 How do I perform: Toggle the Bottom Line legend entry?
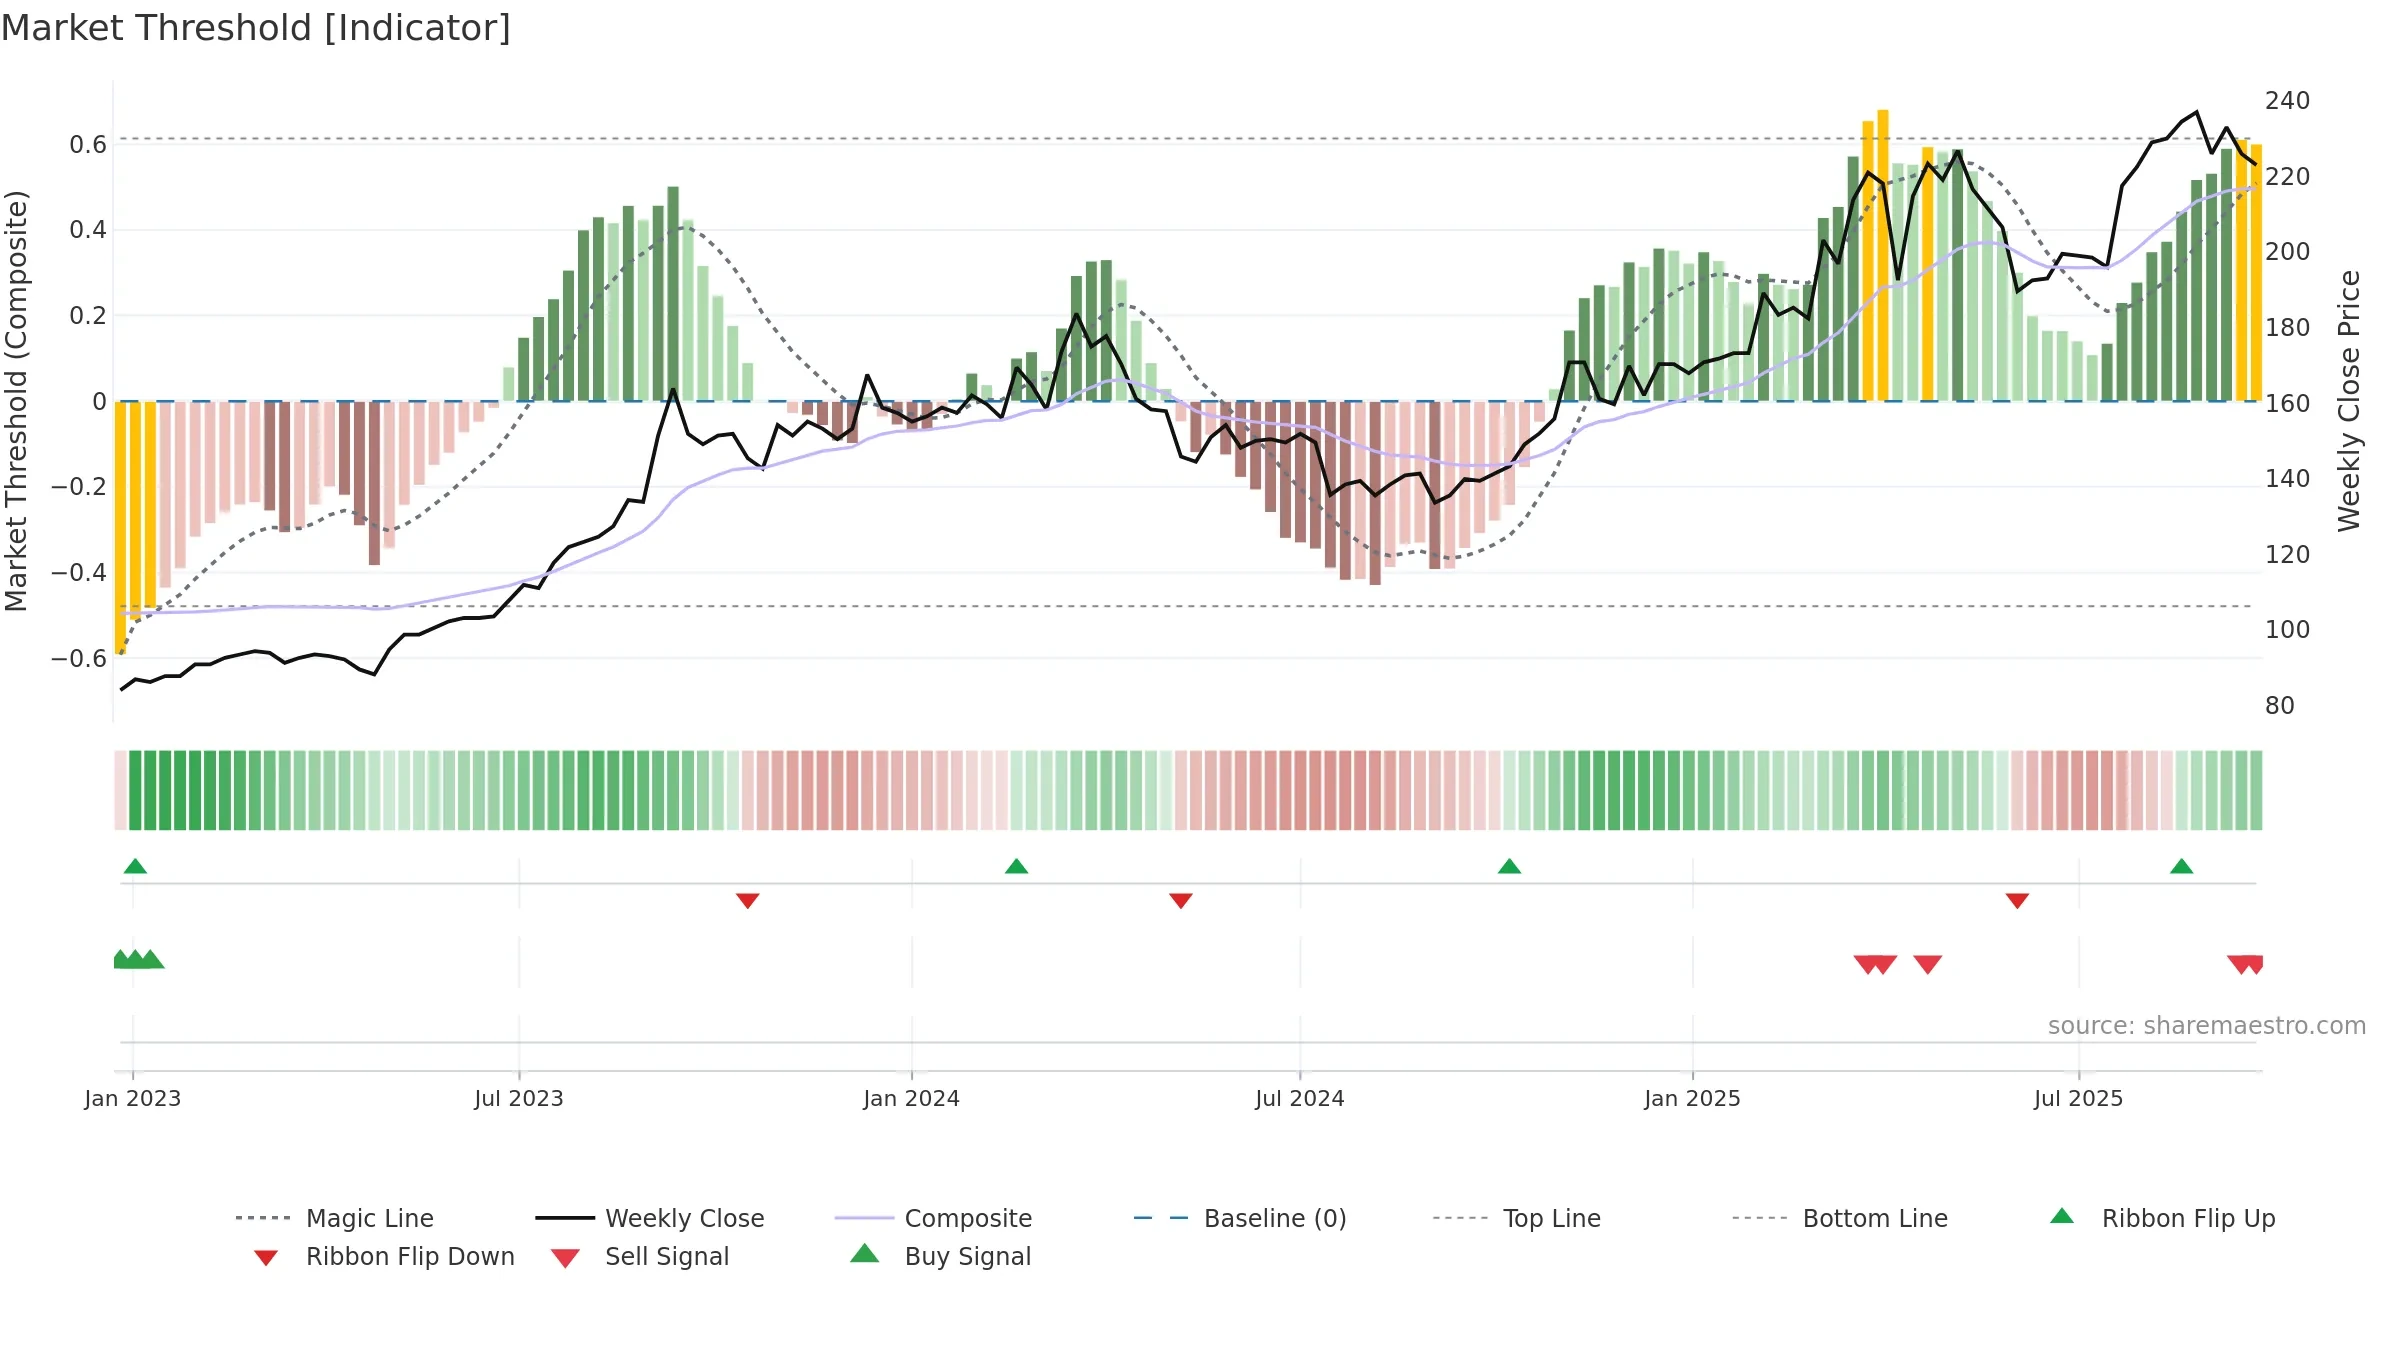point(1840,1218)
